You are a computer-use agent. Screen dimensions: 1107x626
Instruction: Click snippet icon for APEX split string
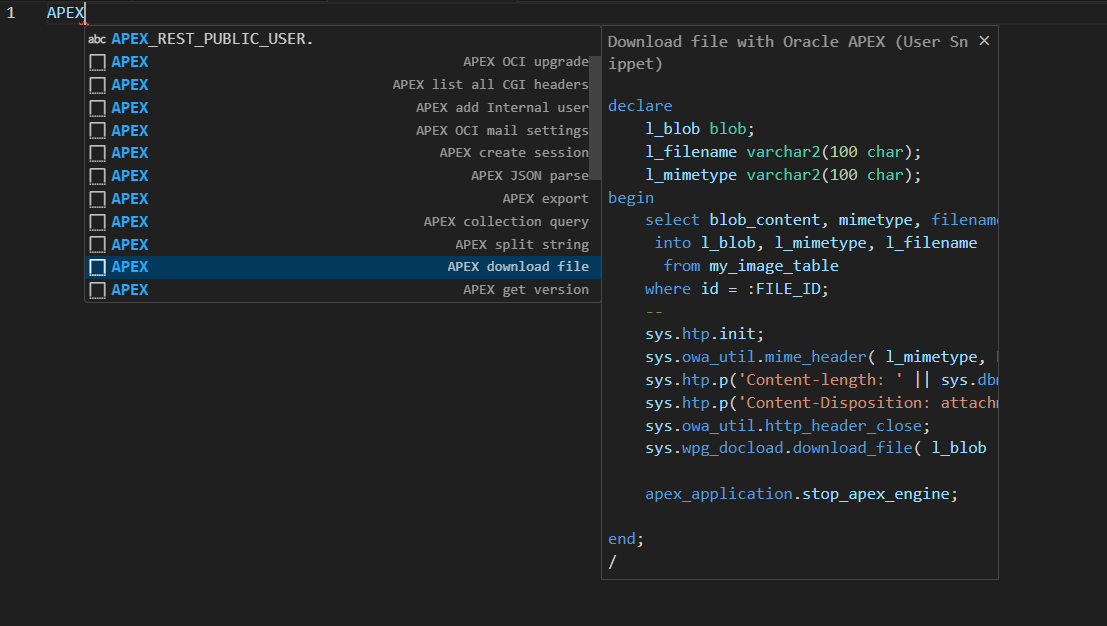point(97,244)
